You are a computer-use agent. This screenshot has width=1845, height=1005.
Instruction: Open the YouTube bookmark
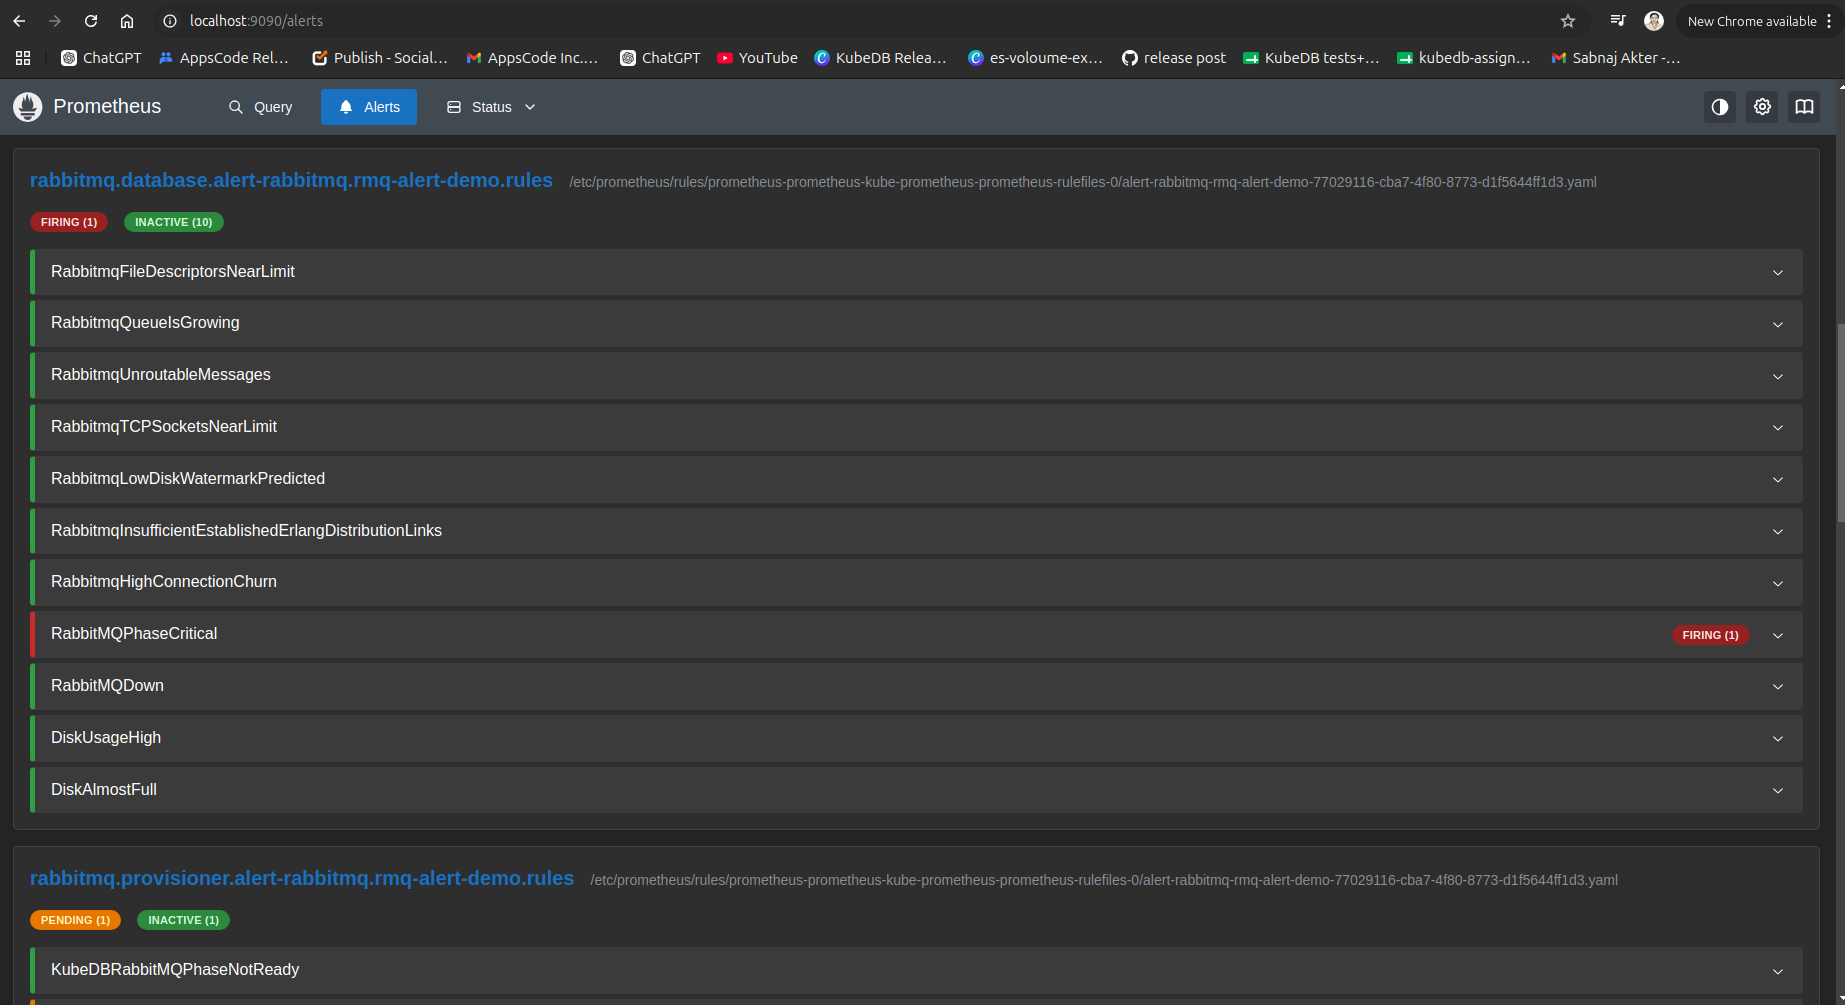pos(757,58)
